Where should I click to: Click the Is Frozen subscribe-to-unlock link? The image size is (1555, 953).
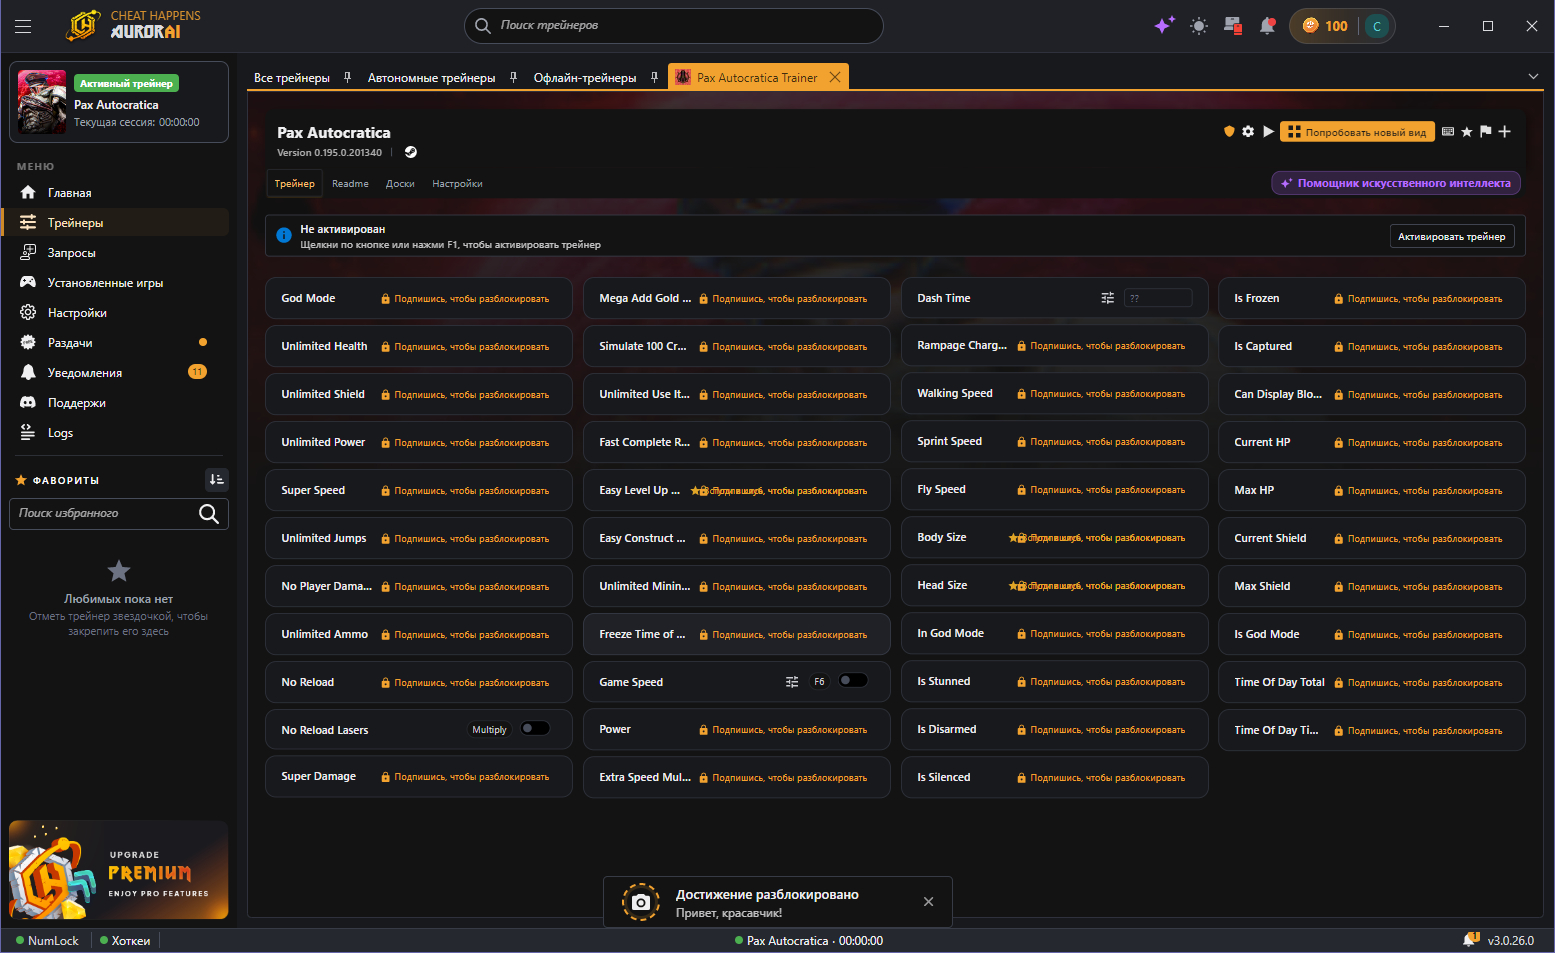pos(1418,299)
